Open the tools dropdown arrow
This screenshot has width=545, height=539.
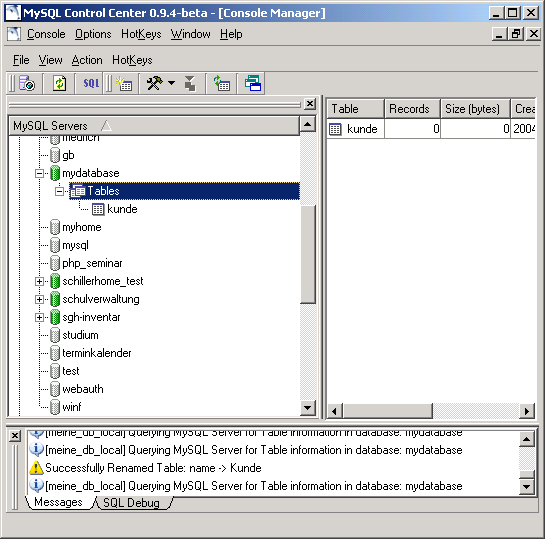tap(171, 83)
